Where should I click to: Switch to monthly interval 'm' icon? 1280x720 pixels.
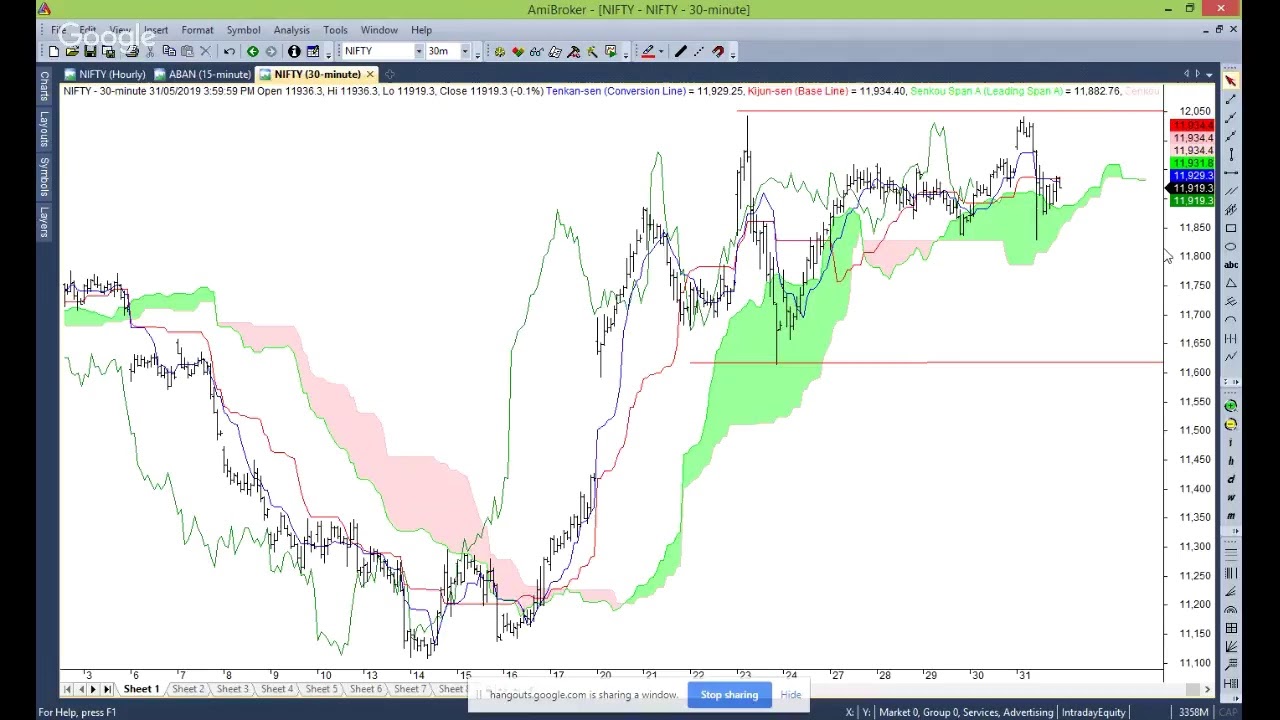coord(1231,516)
